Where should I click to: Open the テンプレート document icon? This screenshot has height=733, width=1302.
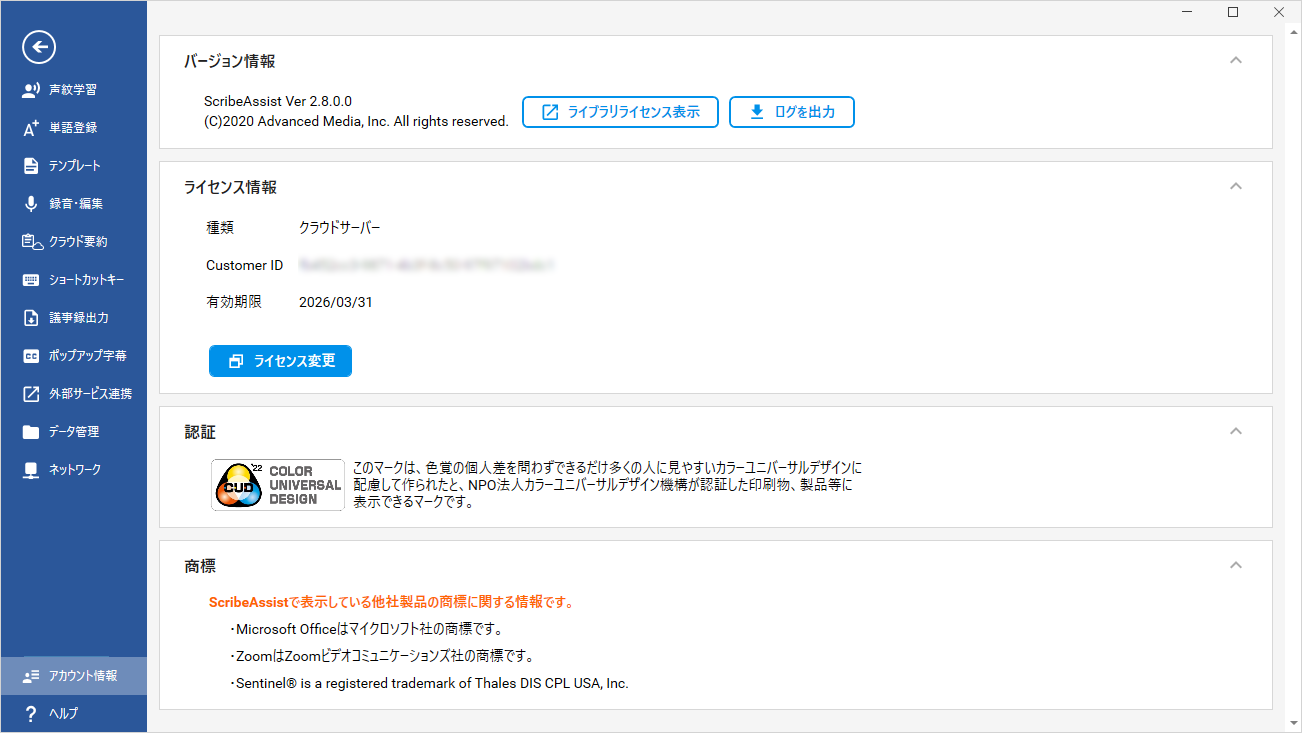click(x=30, y=166)
